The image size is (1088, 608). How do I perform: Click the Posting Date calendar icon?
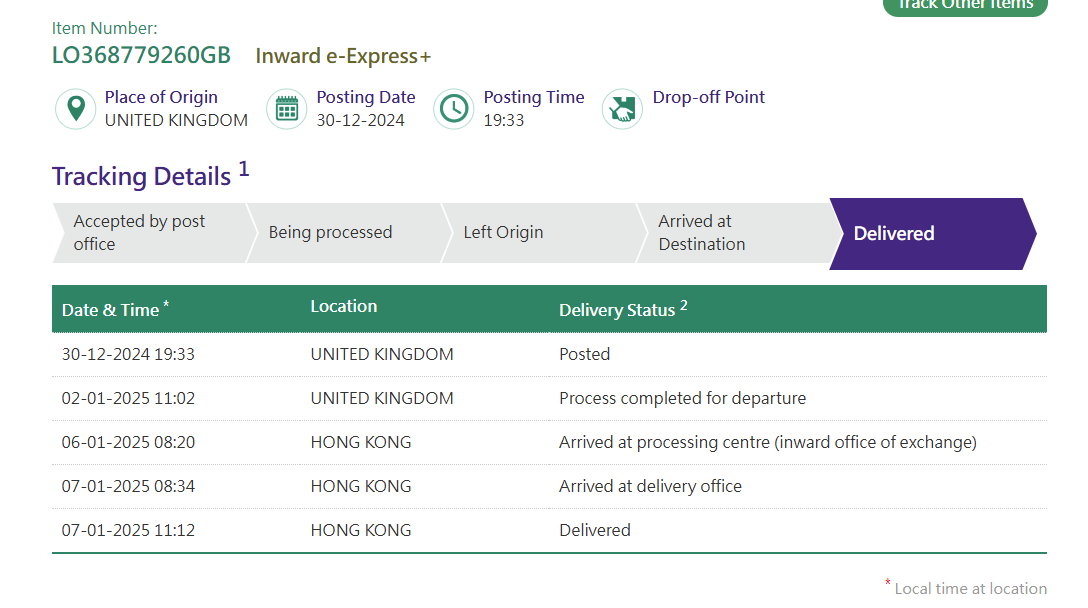point(287,109)
